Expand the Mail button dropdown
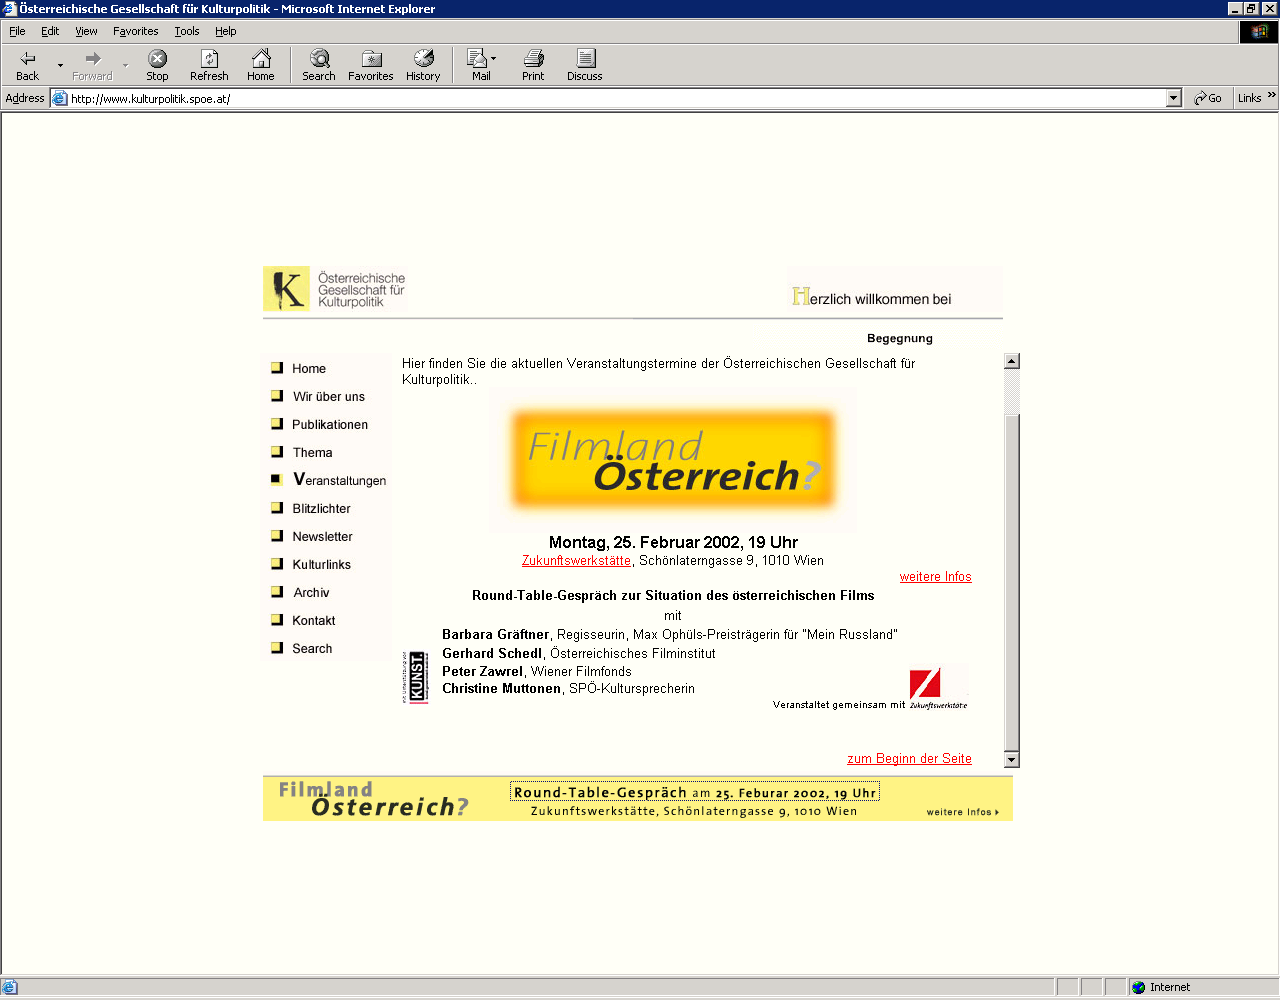 (x=494, y=59)
